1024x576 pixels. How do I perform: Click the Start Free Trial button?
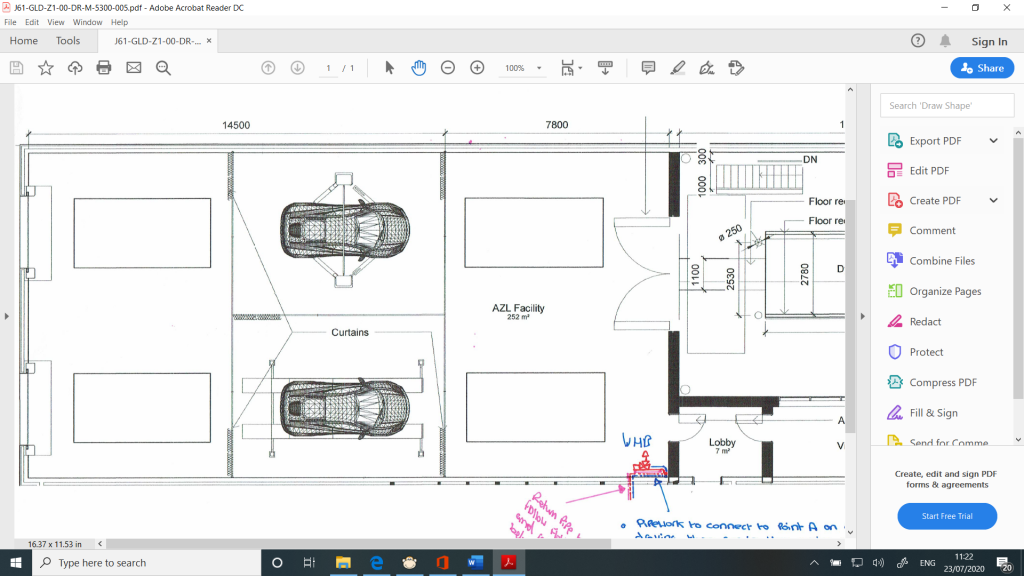coord(947,516)
